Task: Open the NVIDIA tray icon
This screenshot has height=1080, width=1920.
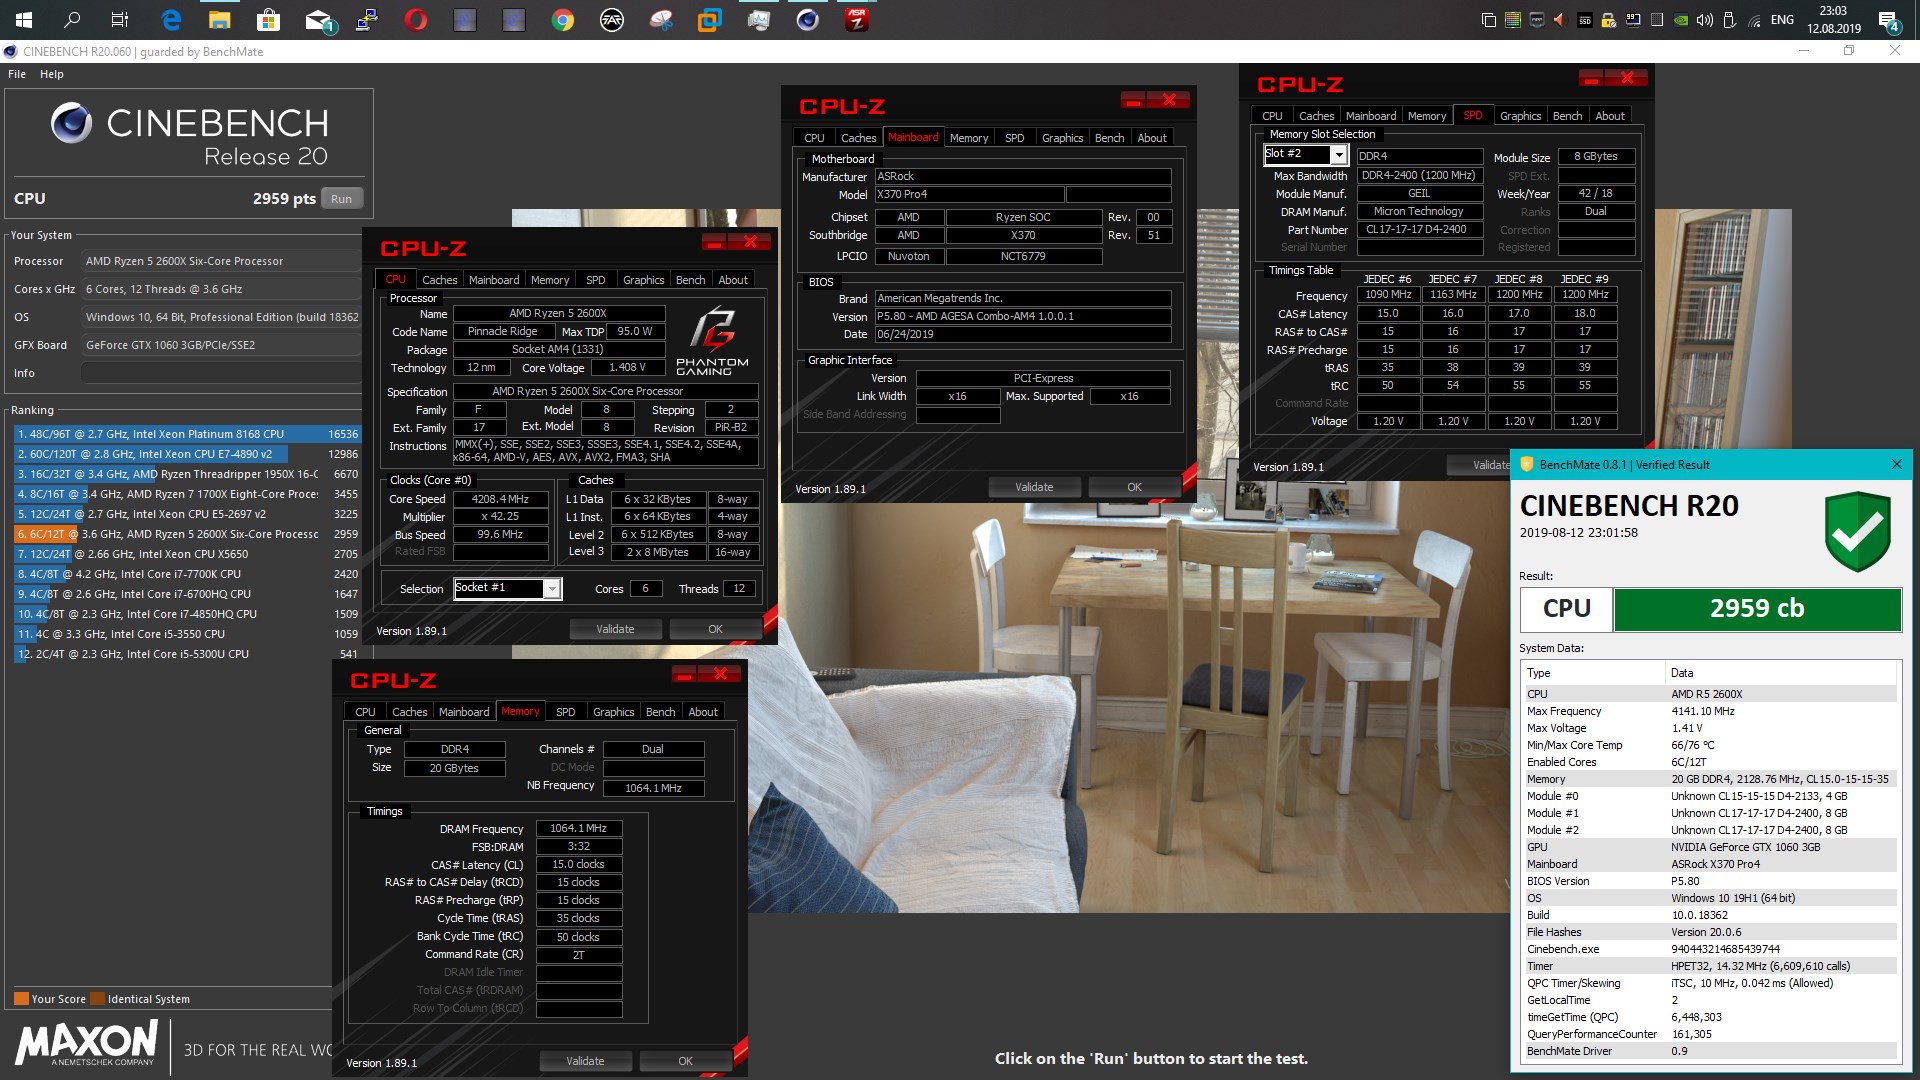Action: click(1681, 20)
